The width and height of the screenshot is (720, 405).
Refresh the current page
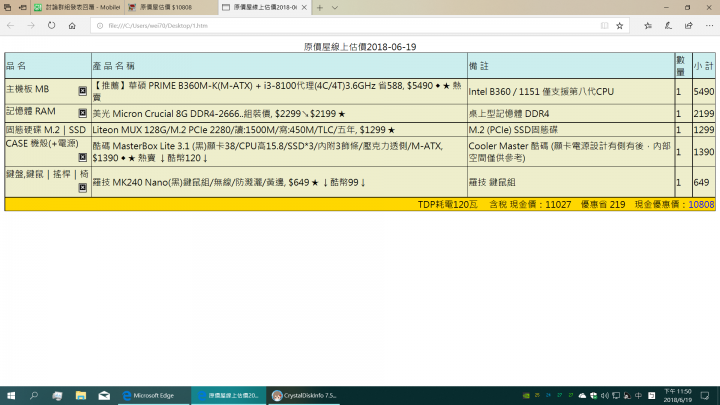pyautogui.click(x=51, y=26)
